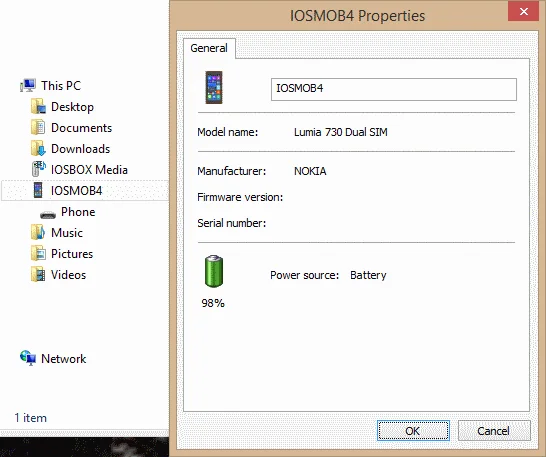Open Music in the navigation pane
Viewport: 546px width, 457px height.
pyautogui.click(x=67, y=233)
